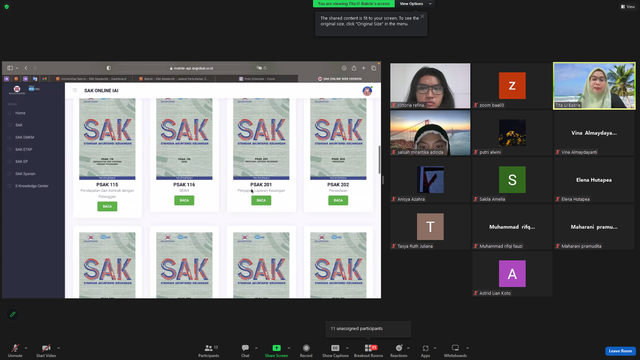Viewport: 640px width, 360px height.
Task: Click the browser share icon
Action: 354,68
